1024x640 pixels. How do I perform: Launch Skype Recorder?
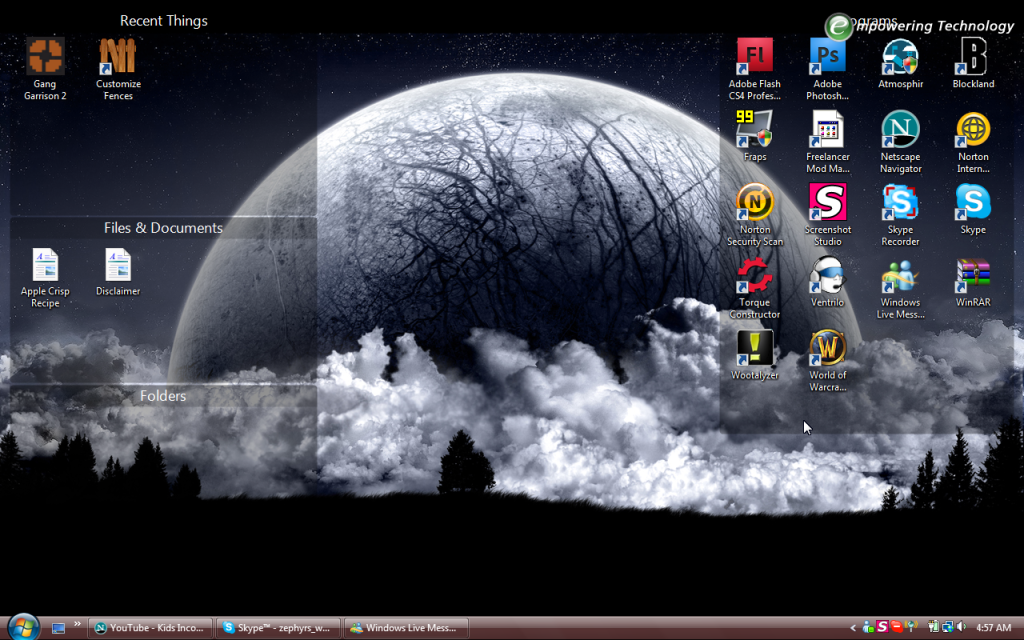[x=901, y=214]
